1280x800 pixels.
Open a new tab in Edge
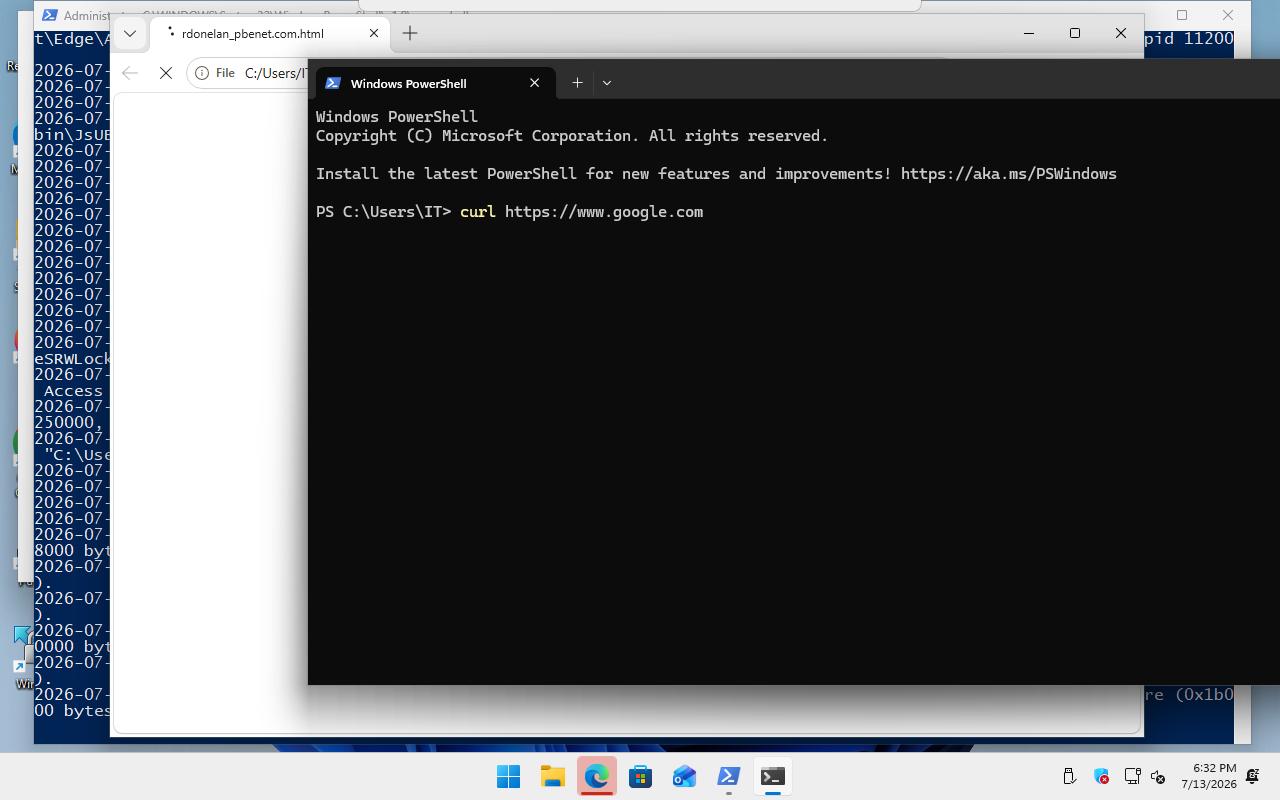pyautogui.click(x=410, y=33)
